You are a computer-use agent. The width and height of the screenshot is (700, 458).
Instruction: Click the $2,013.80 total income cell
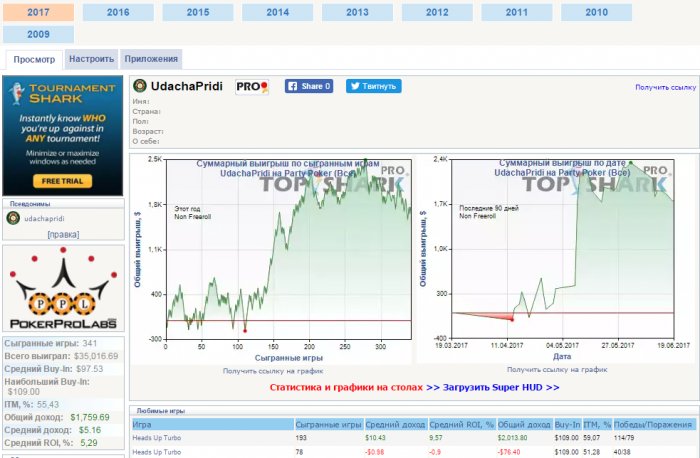pyautogui.click(x=512, y=438)
